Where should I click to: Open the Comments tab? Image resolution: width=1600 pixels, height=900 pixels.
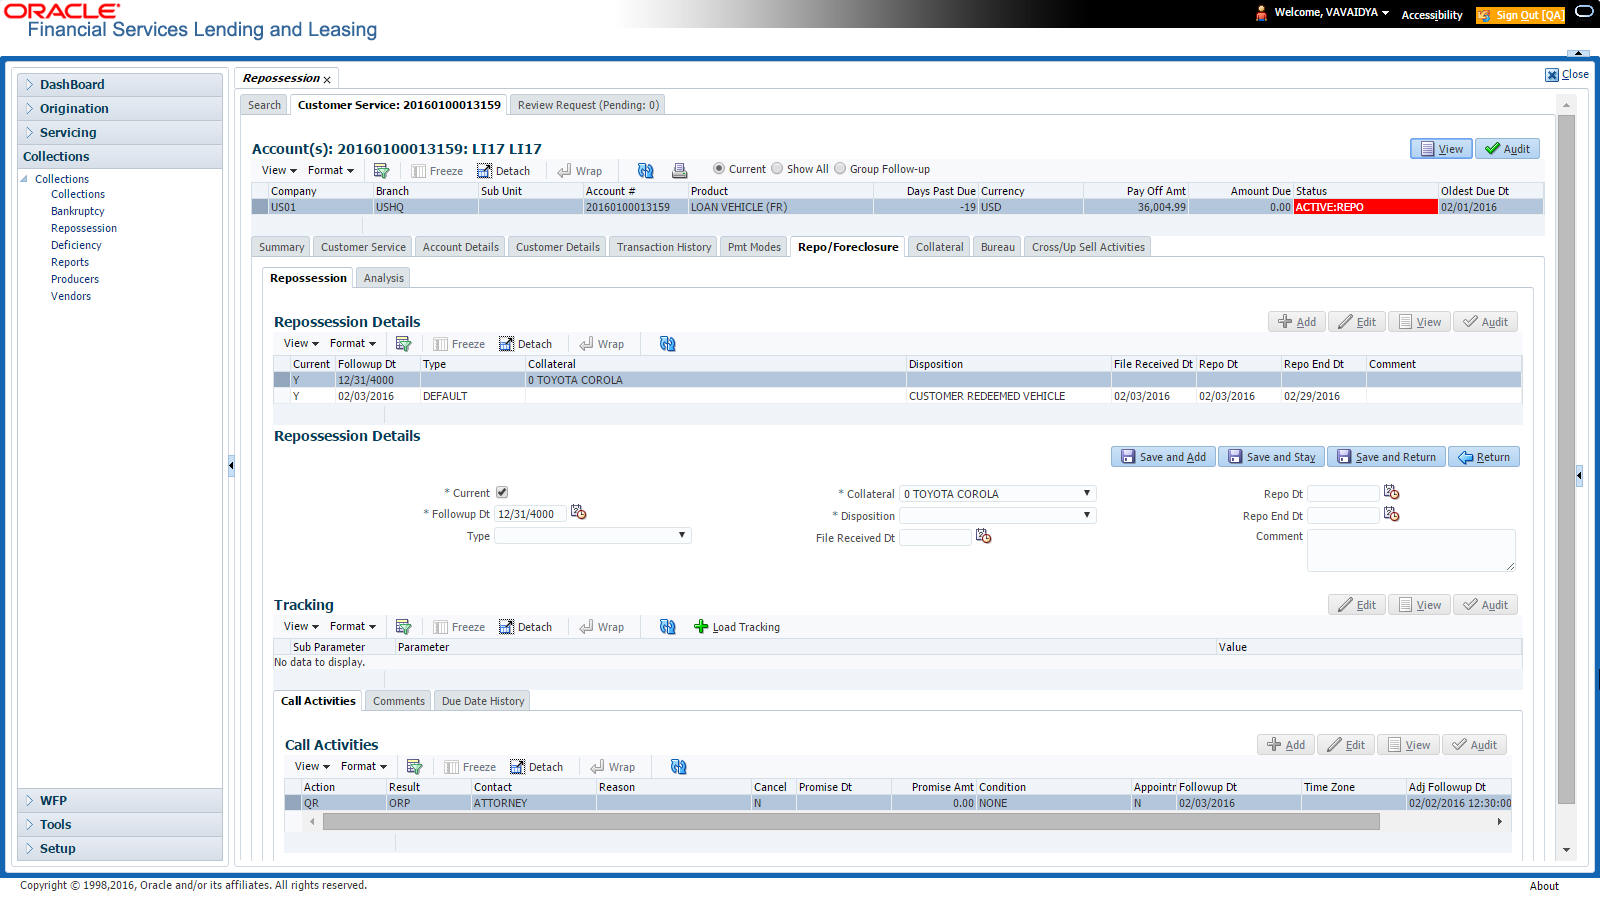(398, 701)
